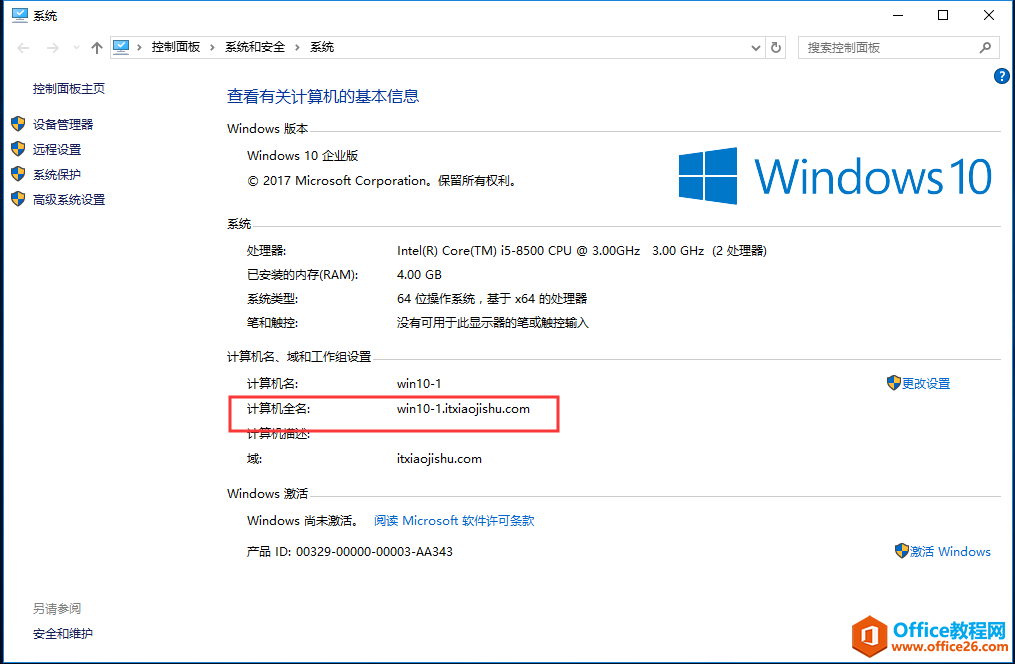Expand chevron before 控制面板 breadcrumb
The height and width of the screenshot is (664, 1015).
139,47
